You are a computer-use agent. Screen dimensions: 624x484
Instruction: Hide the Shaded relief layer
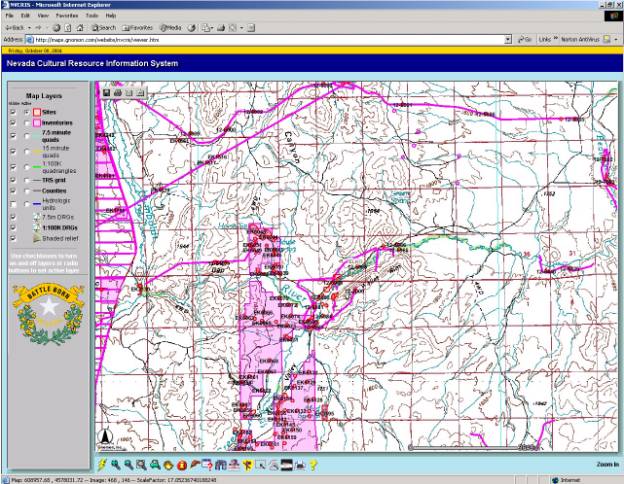coord(12,239)
